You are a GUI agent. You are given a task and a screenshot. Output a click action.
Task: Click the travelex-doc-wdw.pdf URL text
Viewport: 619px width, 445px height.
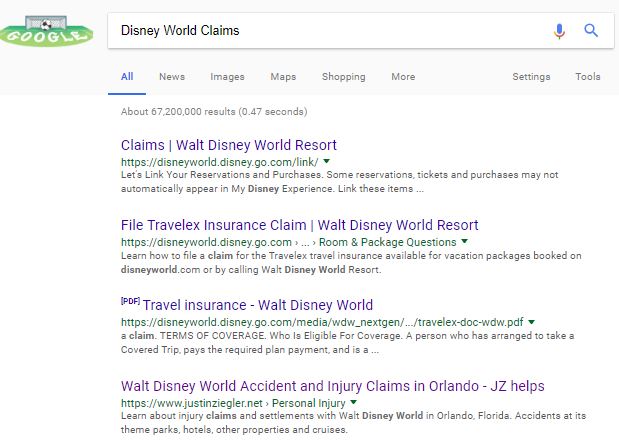(322, 322)
